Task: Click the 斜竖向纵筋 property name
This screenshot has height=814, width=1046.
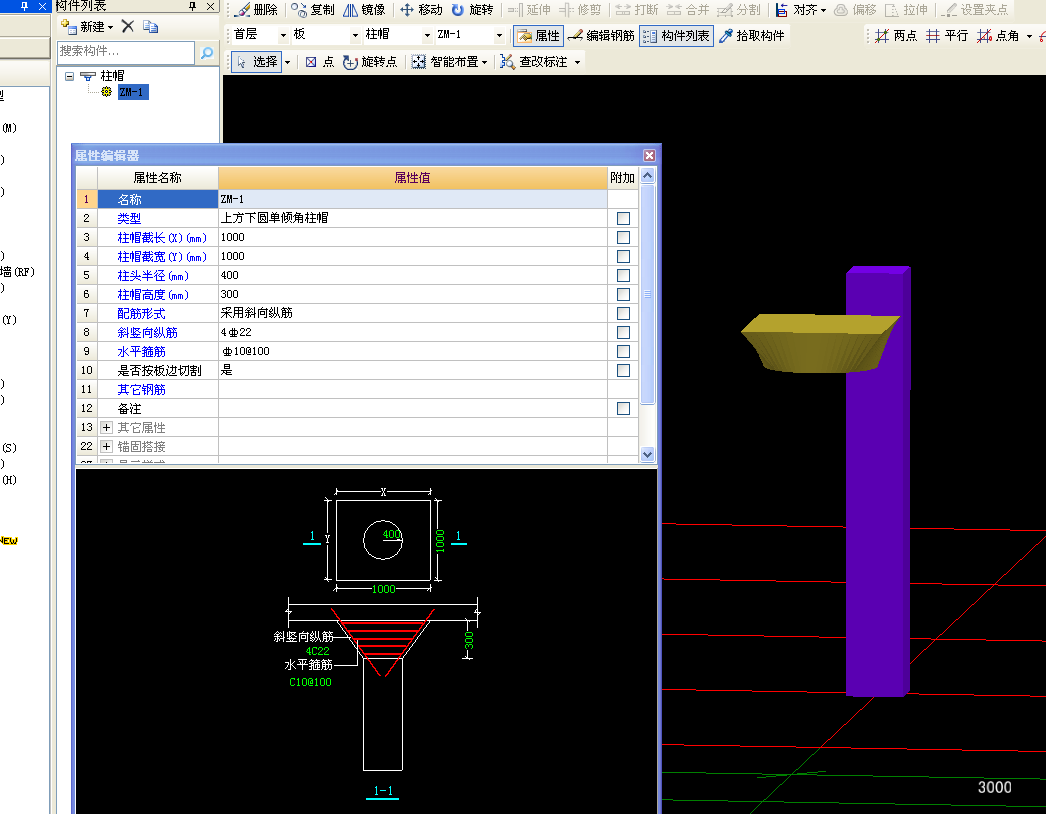Action: pos(147,332)
